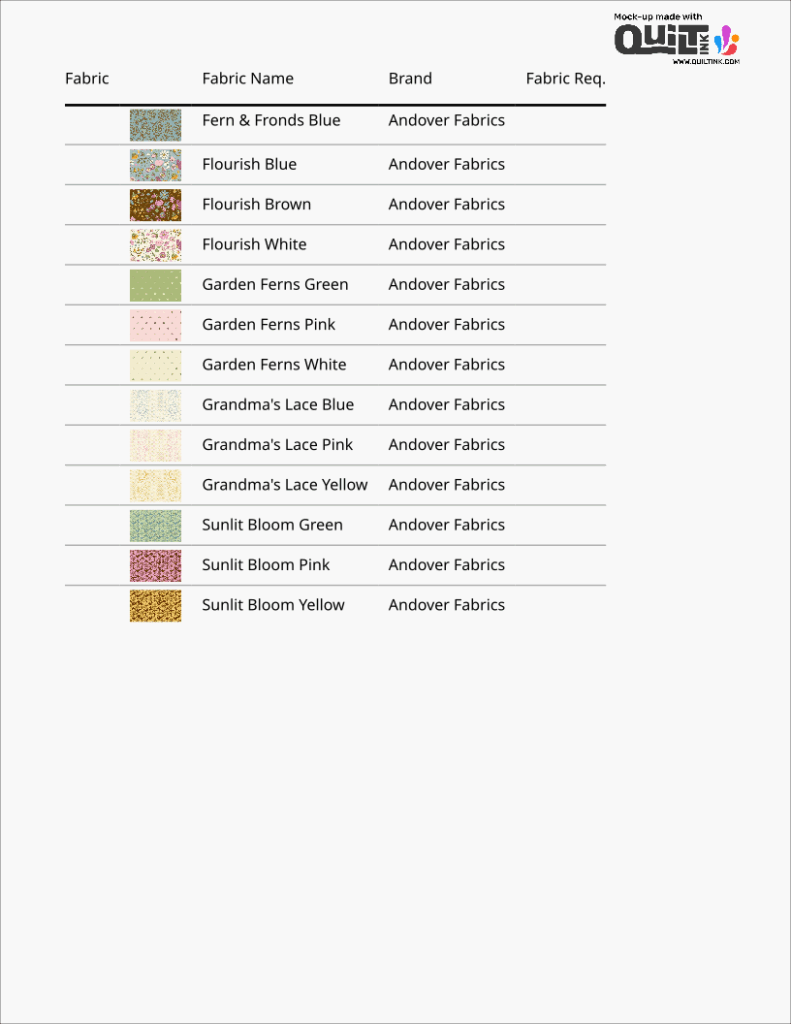The height and width of the screenshot is (1024, 791).
Task: Click Andover Fabrics in the Flourish Brown row
Action: click(x=446, y=204)
